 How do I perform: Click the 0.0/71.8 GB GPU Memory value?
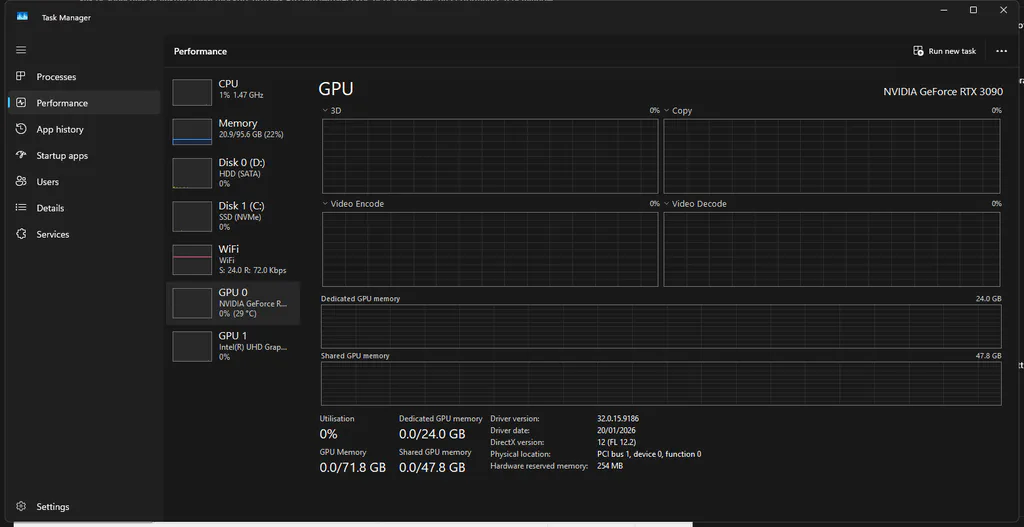coord(353,468)
